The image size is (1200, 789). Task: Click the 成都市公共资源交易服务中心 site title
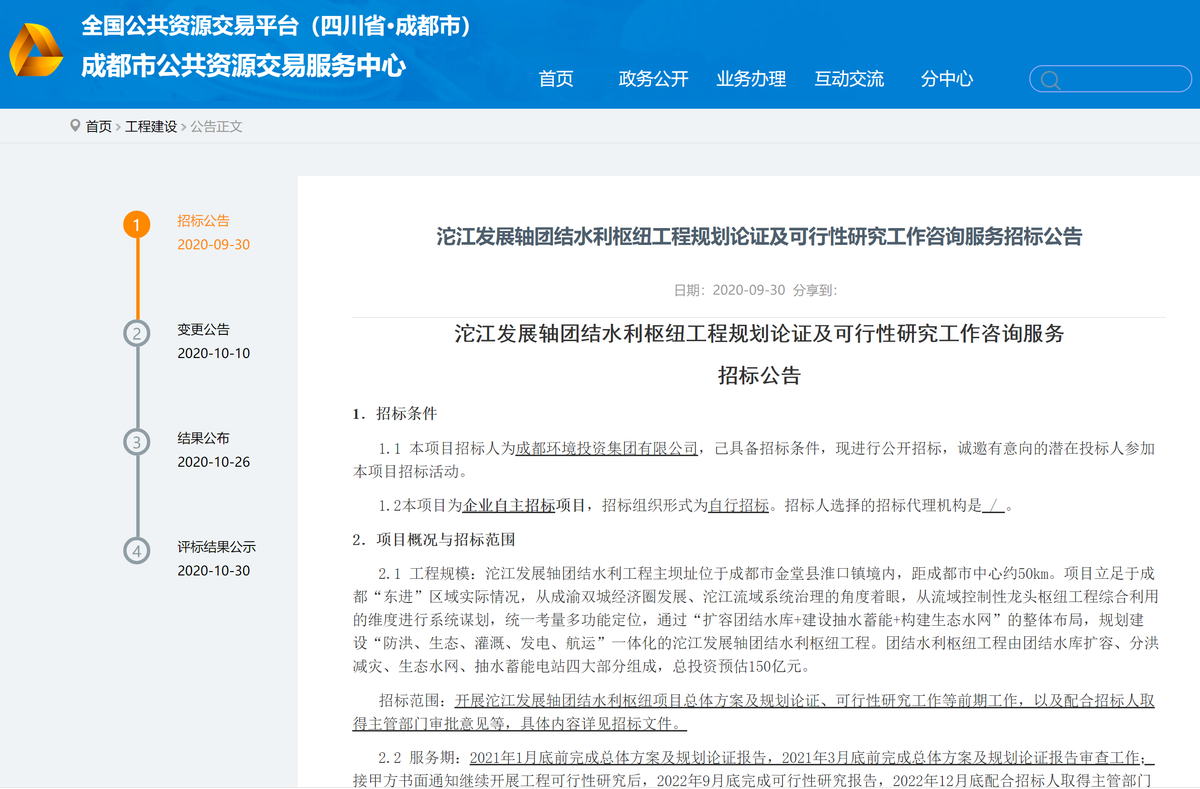pos(243,66)
